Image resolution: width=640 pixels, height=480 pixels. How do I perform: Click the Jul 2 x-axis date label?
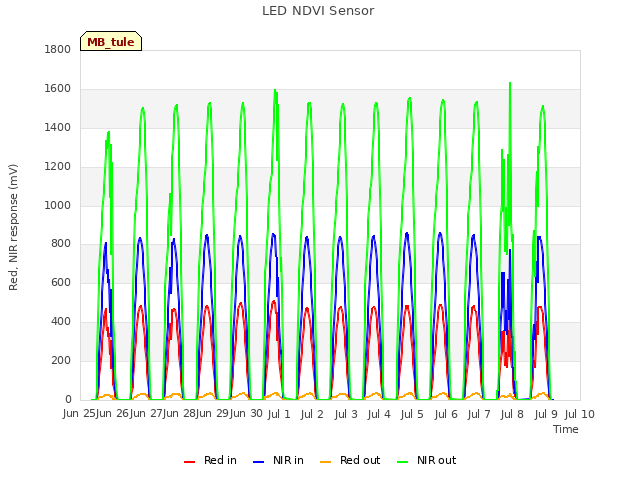click(312, 414)
